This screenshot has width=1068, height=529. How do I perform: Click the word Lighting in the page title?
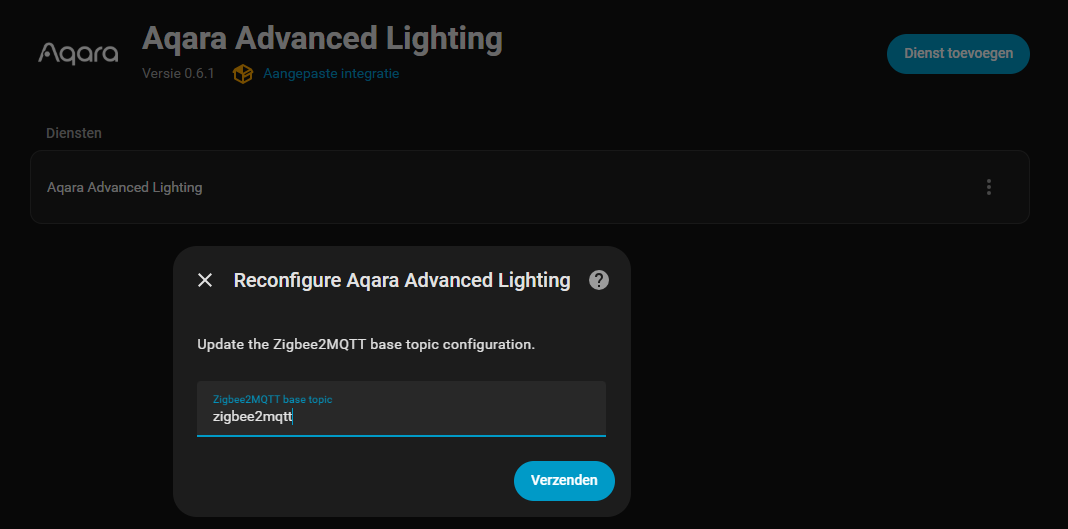click(x=445, y=39)
